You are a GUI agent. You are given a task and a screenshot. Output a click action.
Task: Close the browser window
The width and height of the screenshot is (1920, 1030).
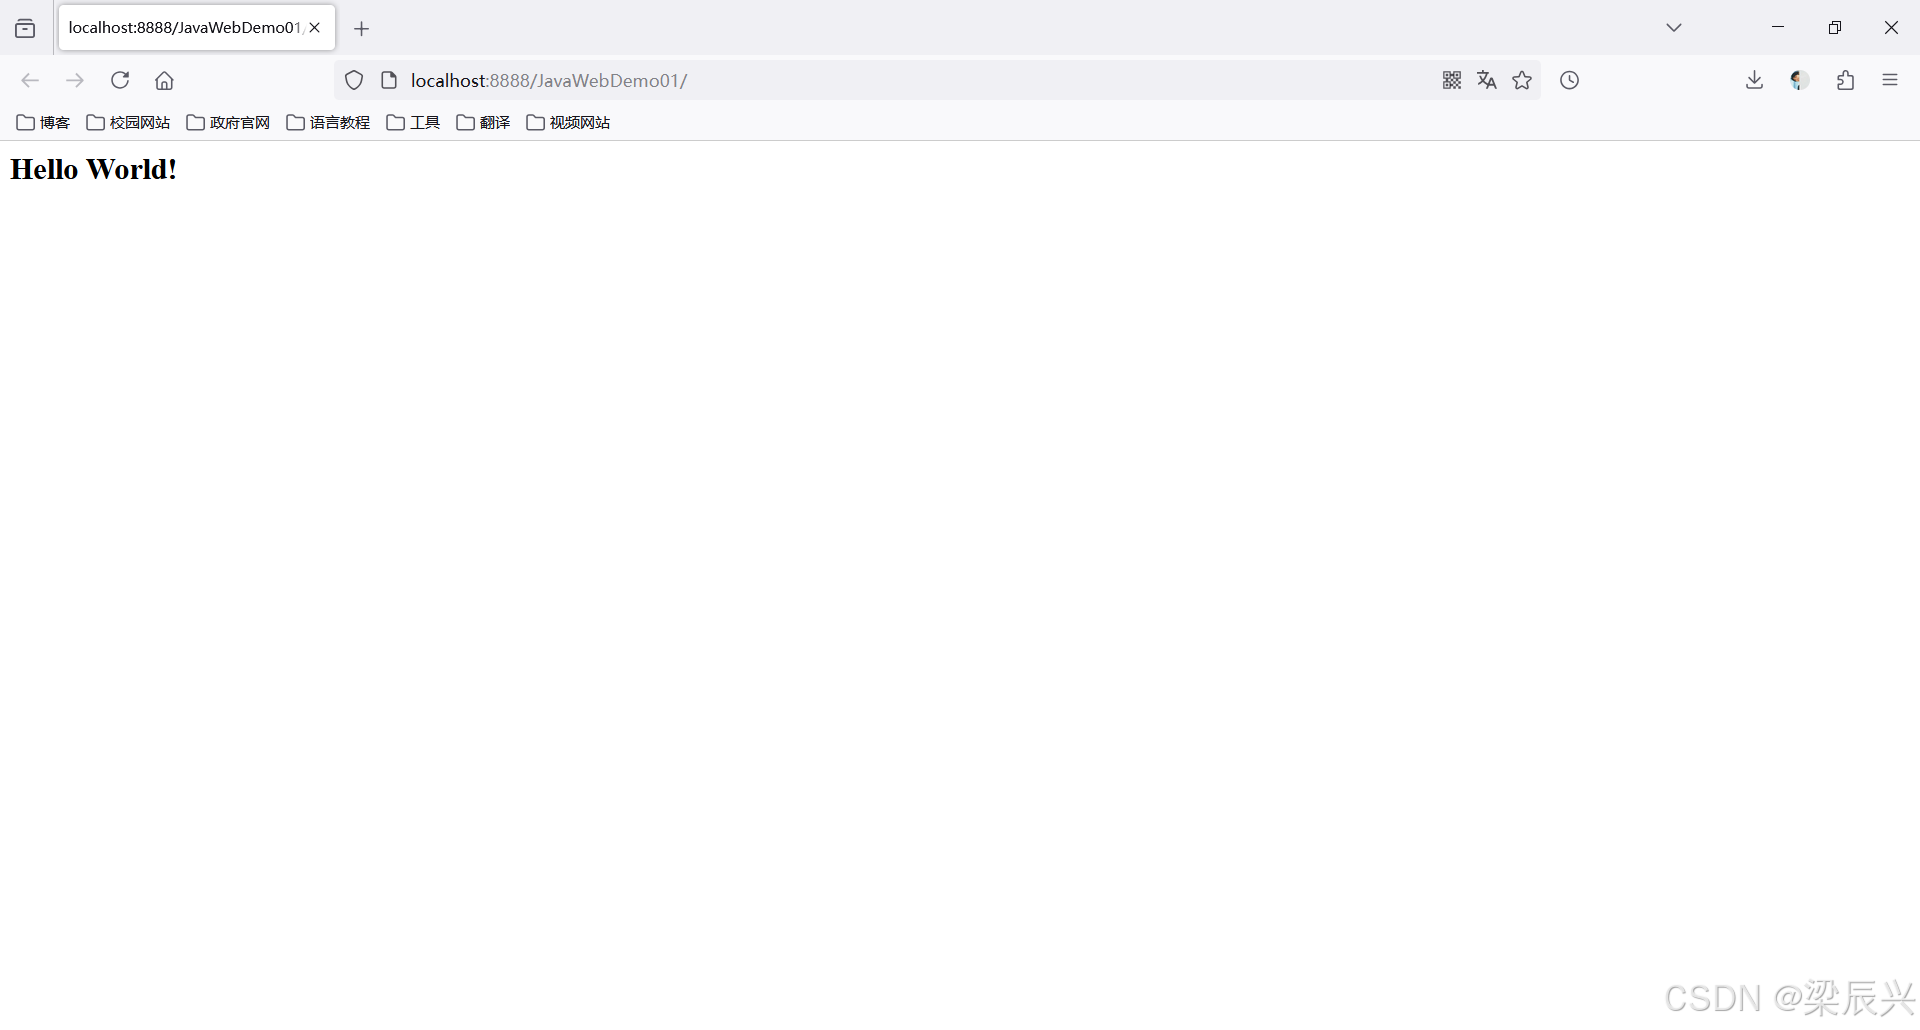tap(1891, 27)
